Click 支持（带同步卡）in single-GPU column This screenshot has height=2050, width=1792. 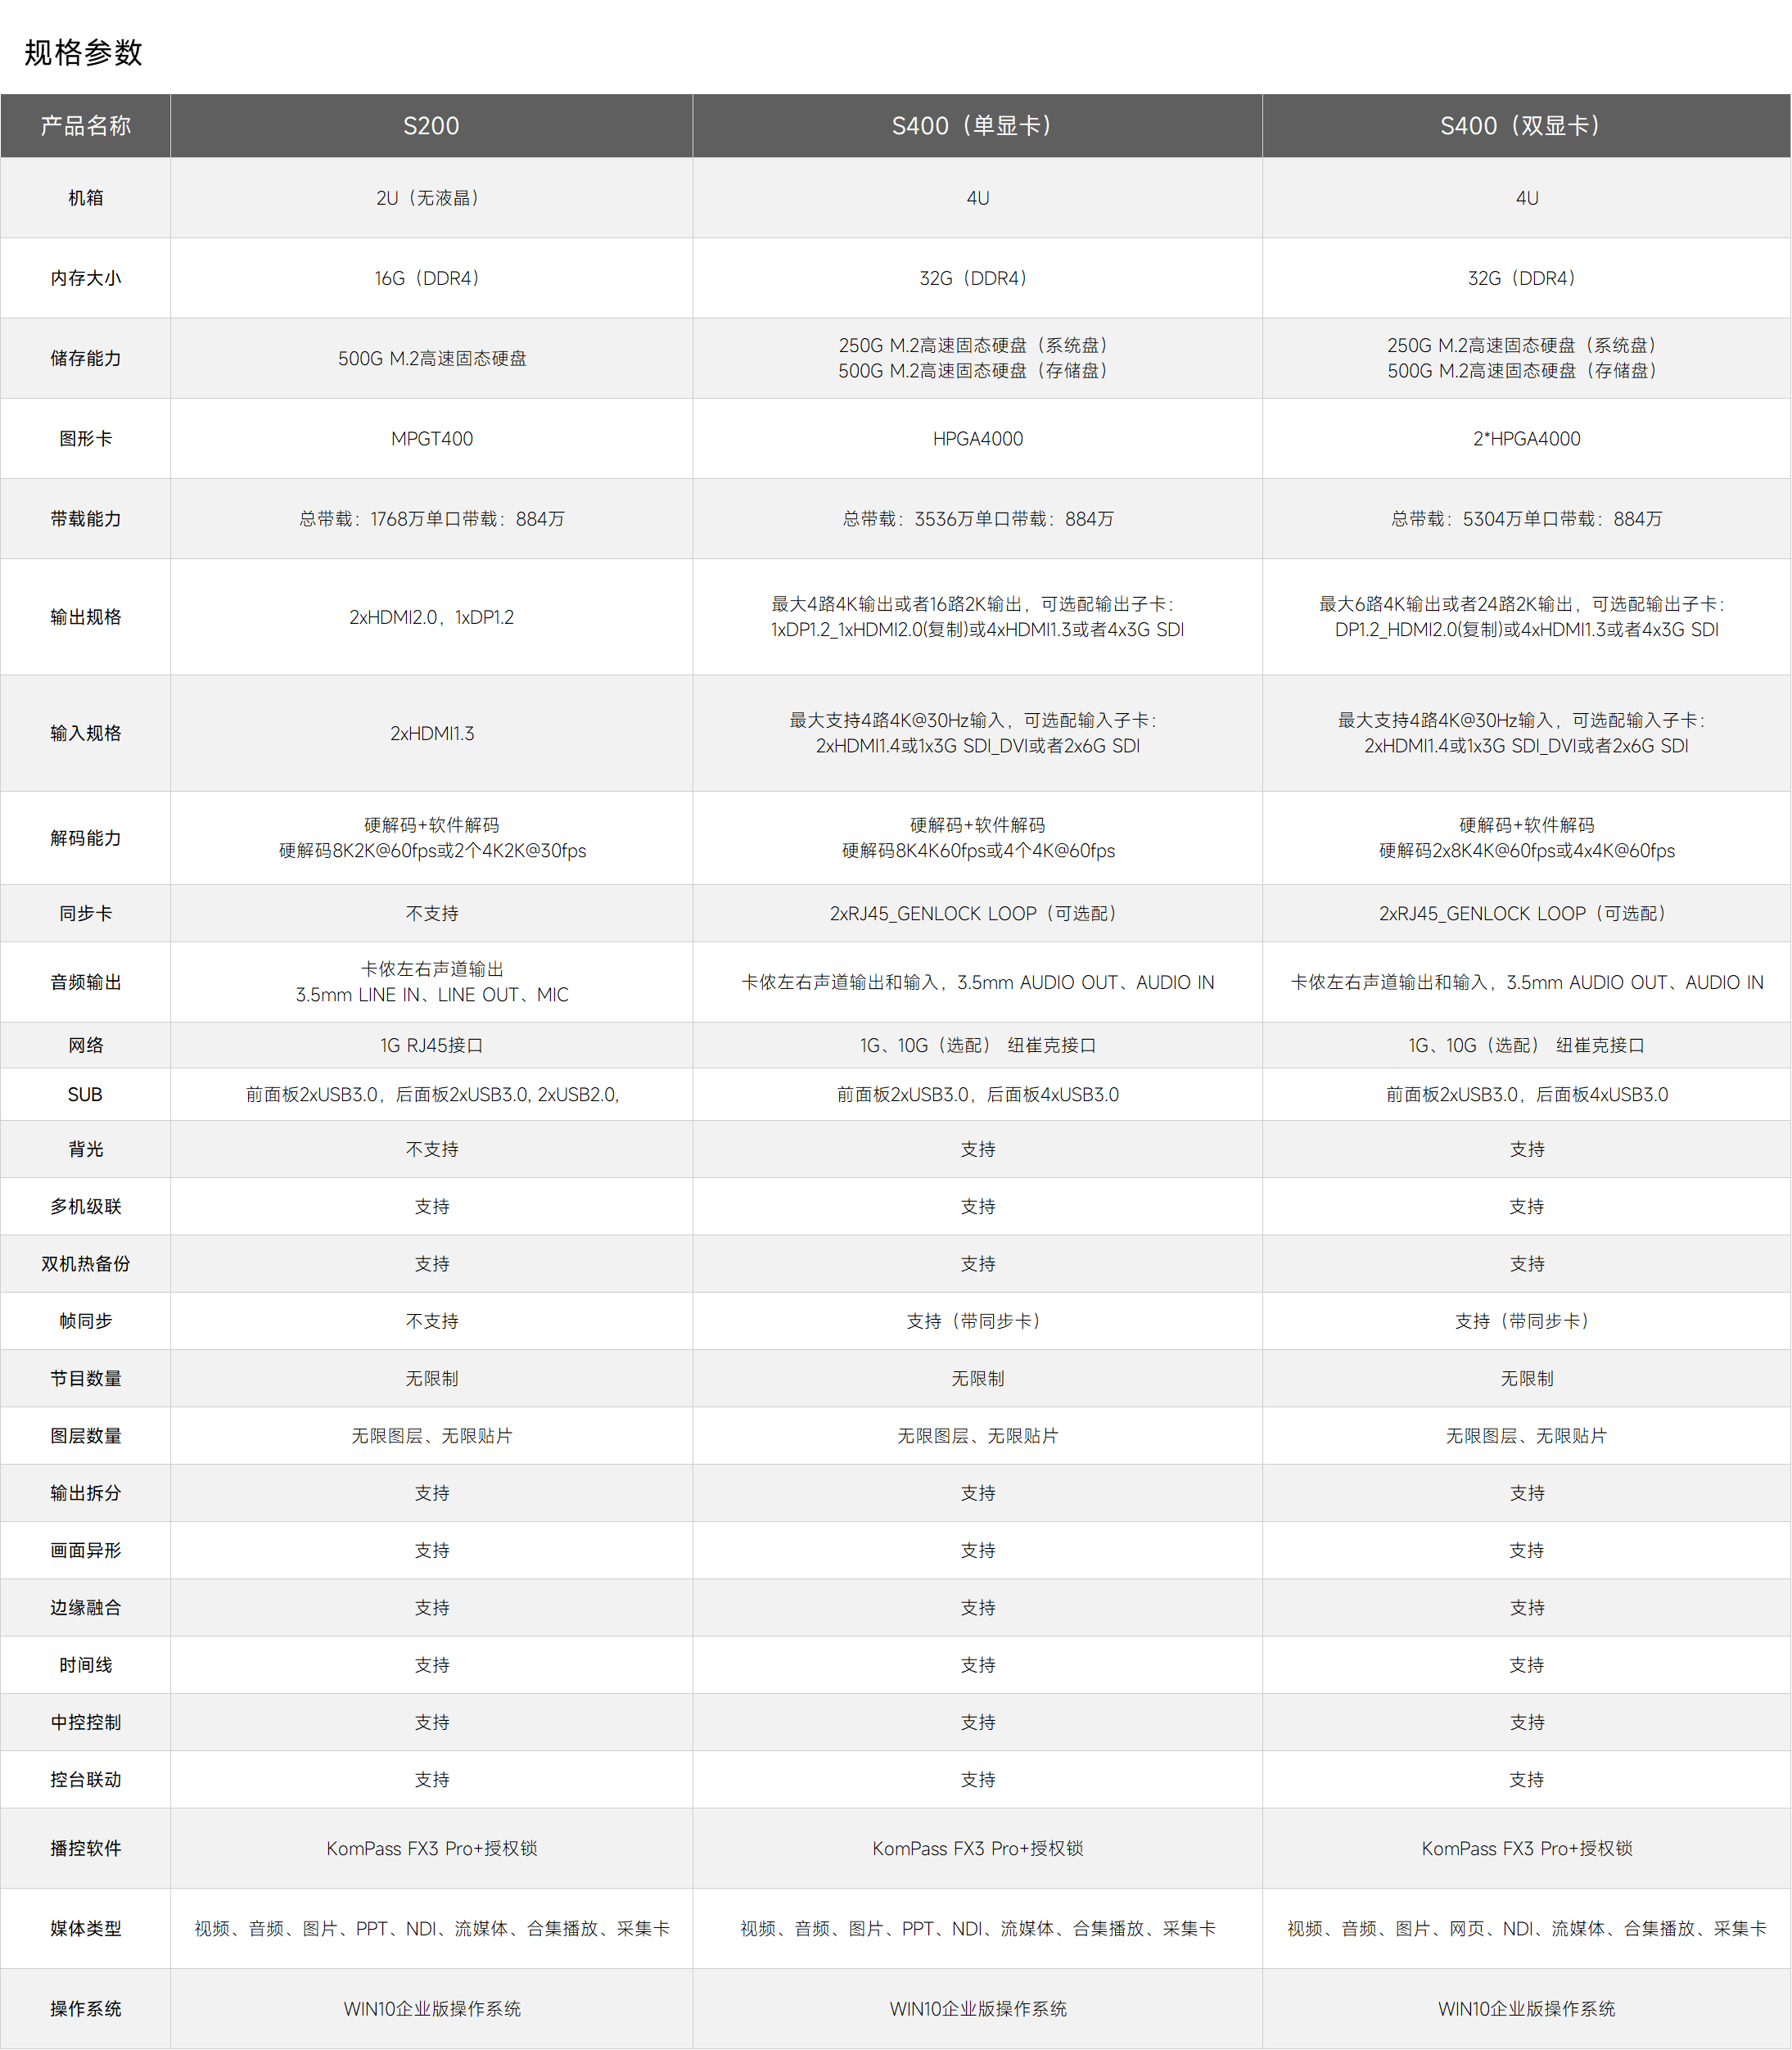point(976,1322)
